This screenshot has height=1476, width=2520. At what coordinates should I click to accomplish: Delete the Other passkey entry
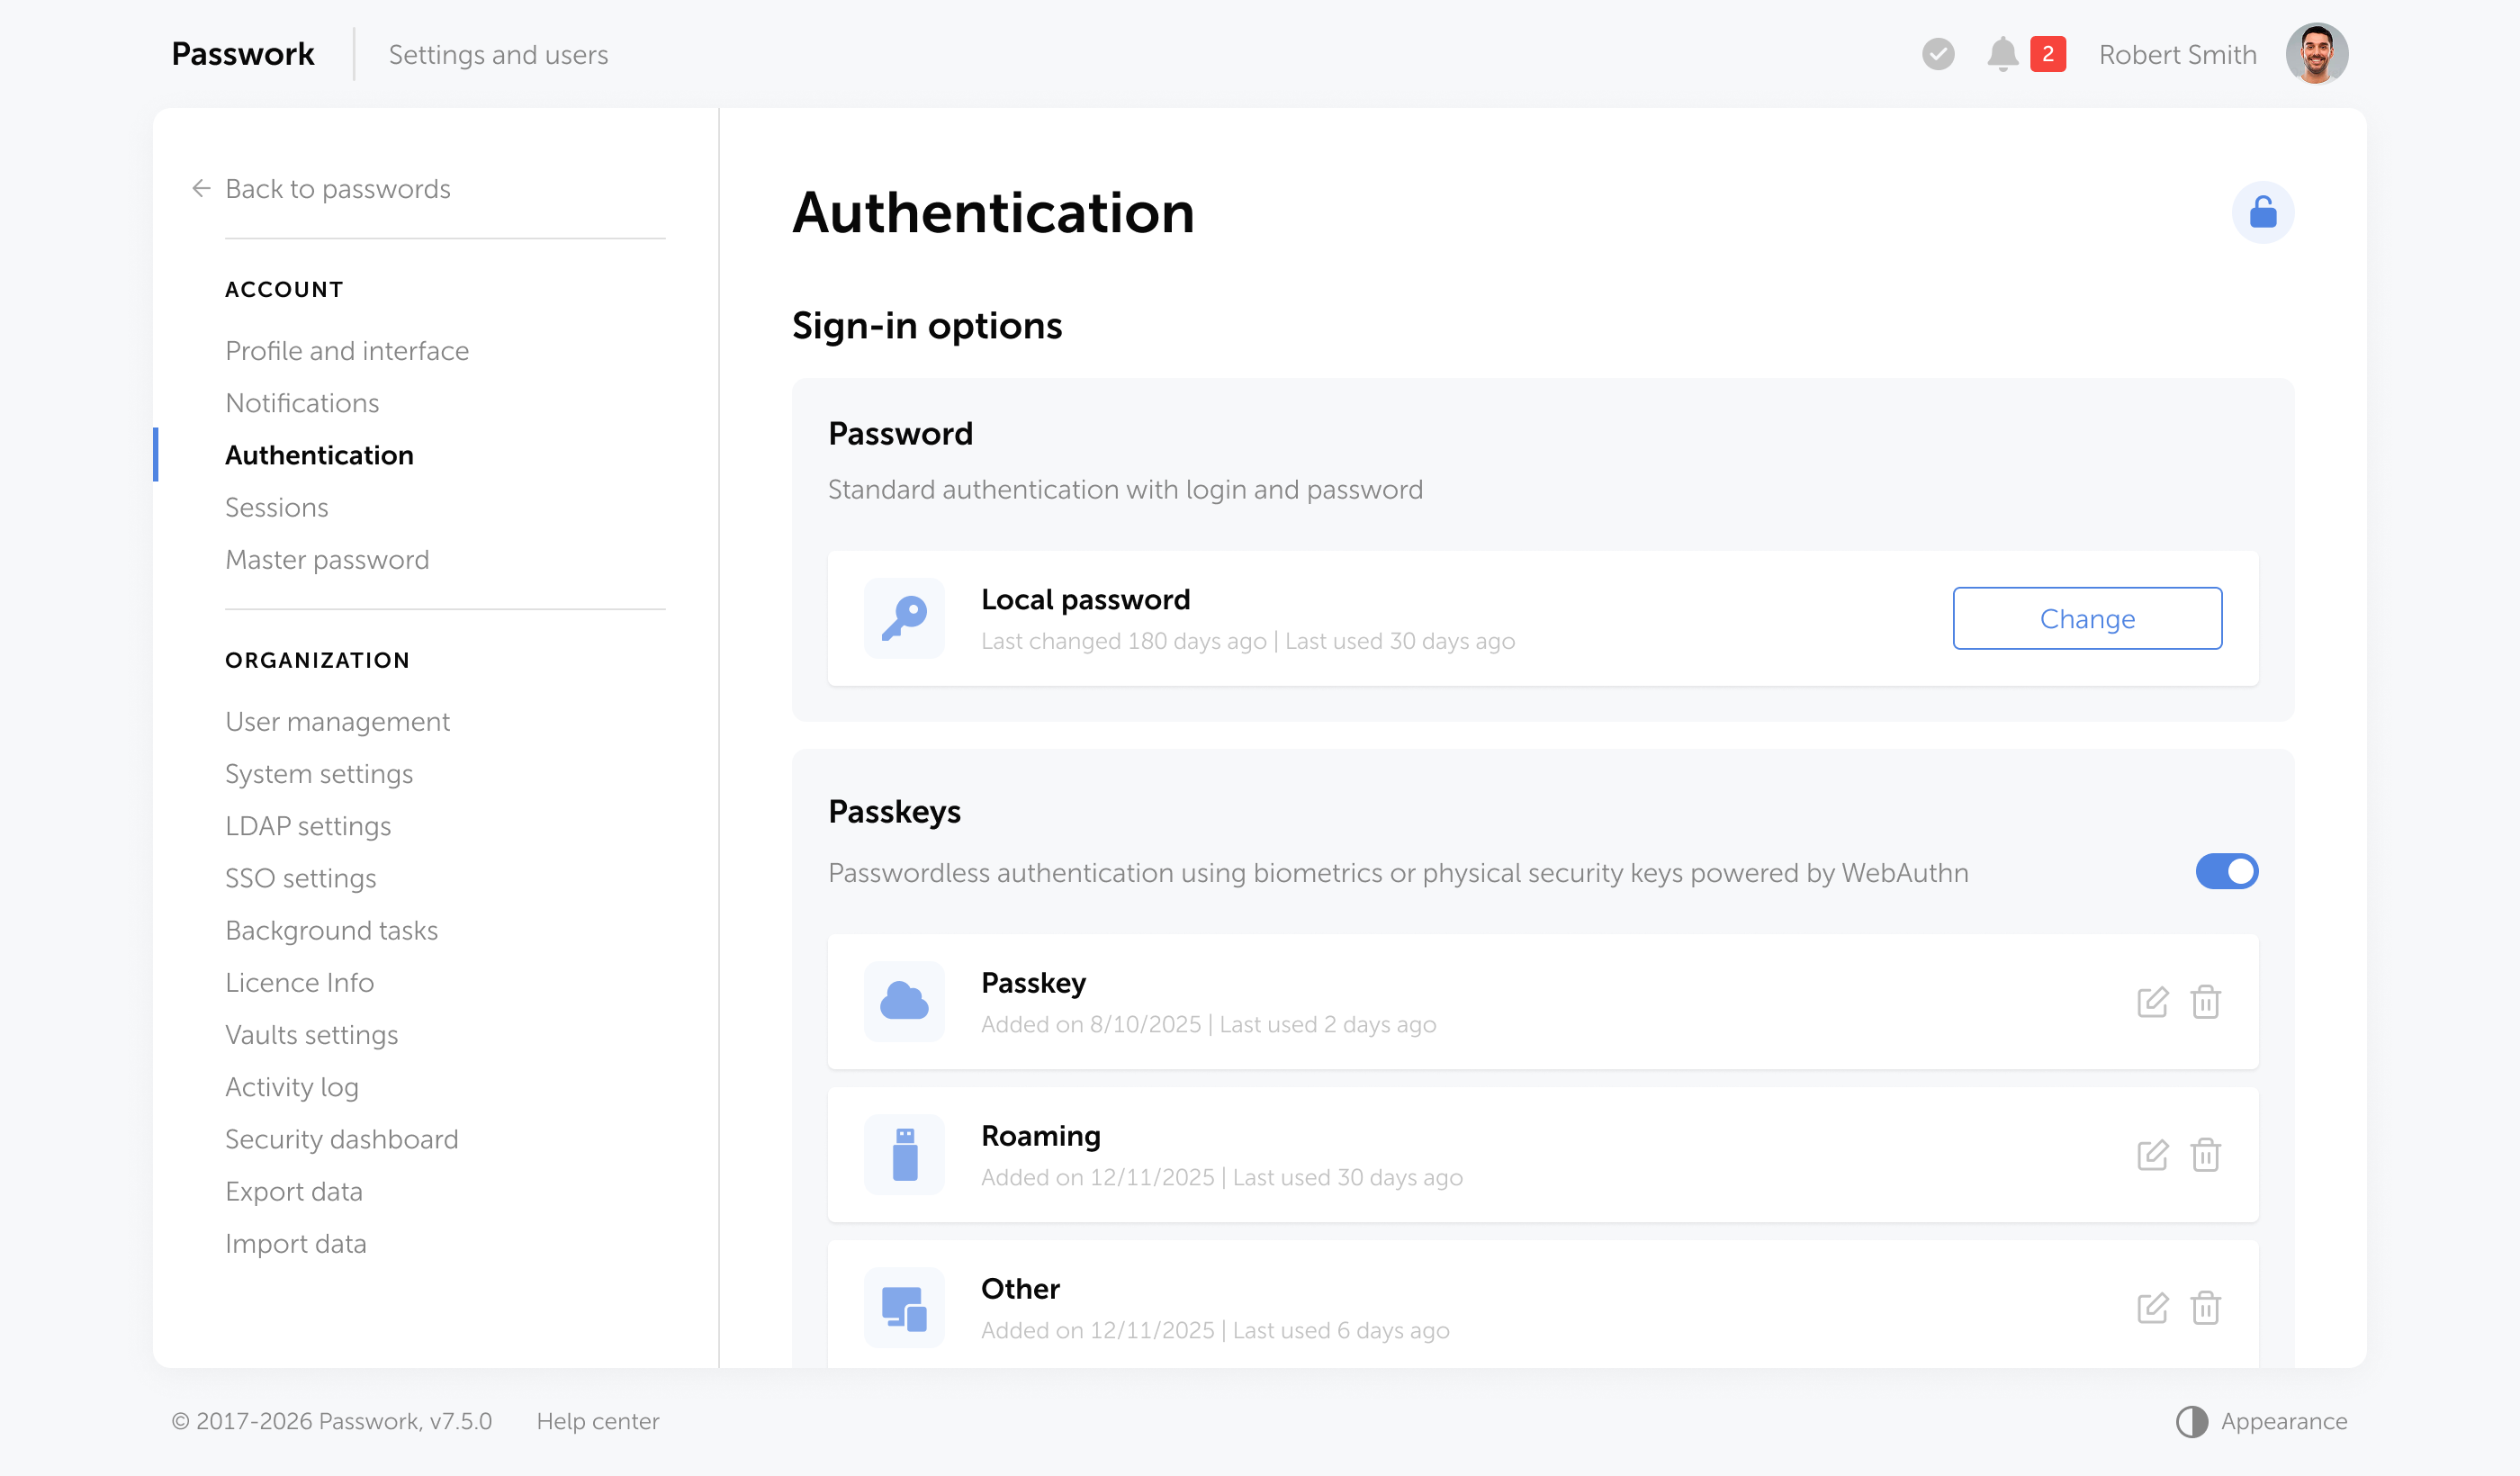point(2205,1308)
